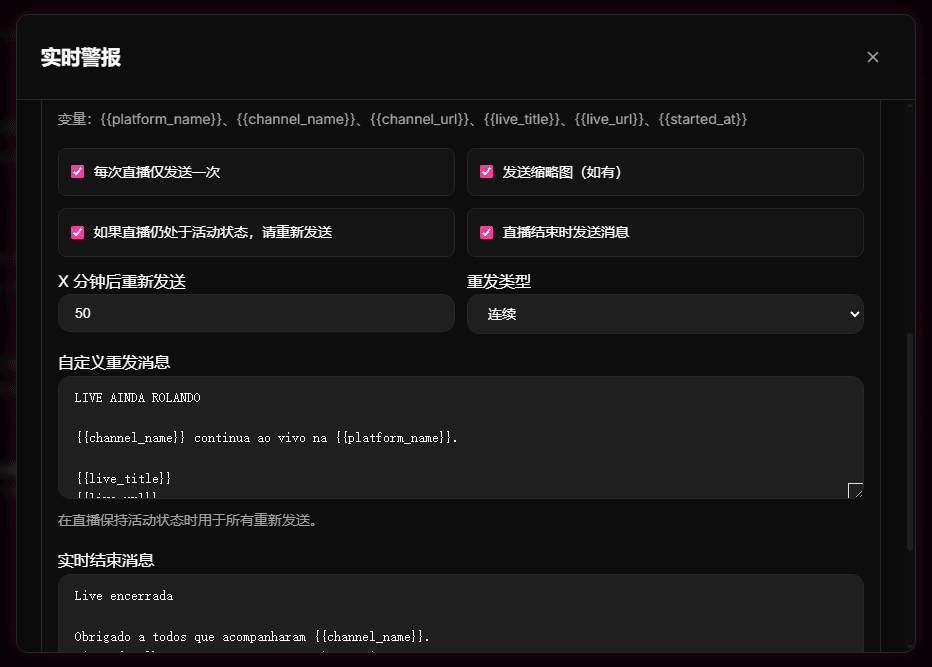Click the 在直播保持活动状态时用于所有重新发送 hint text
The height and width of the screenshot is (667, 932).
click(x=190, y=520)
